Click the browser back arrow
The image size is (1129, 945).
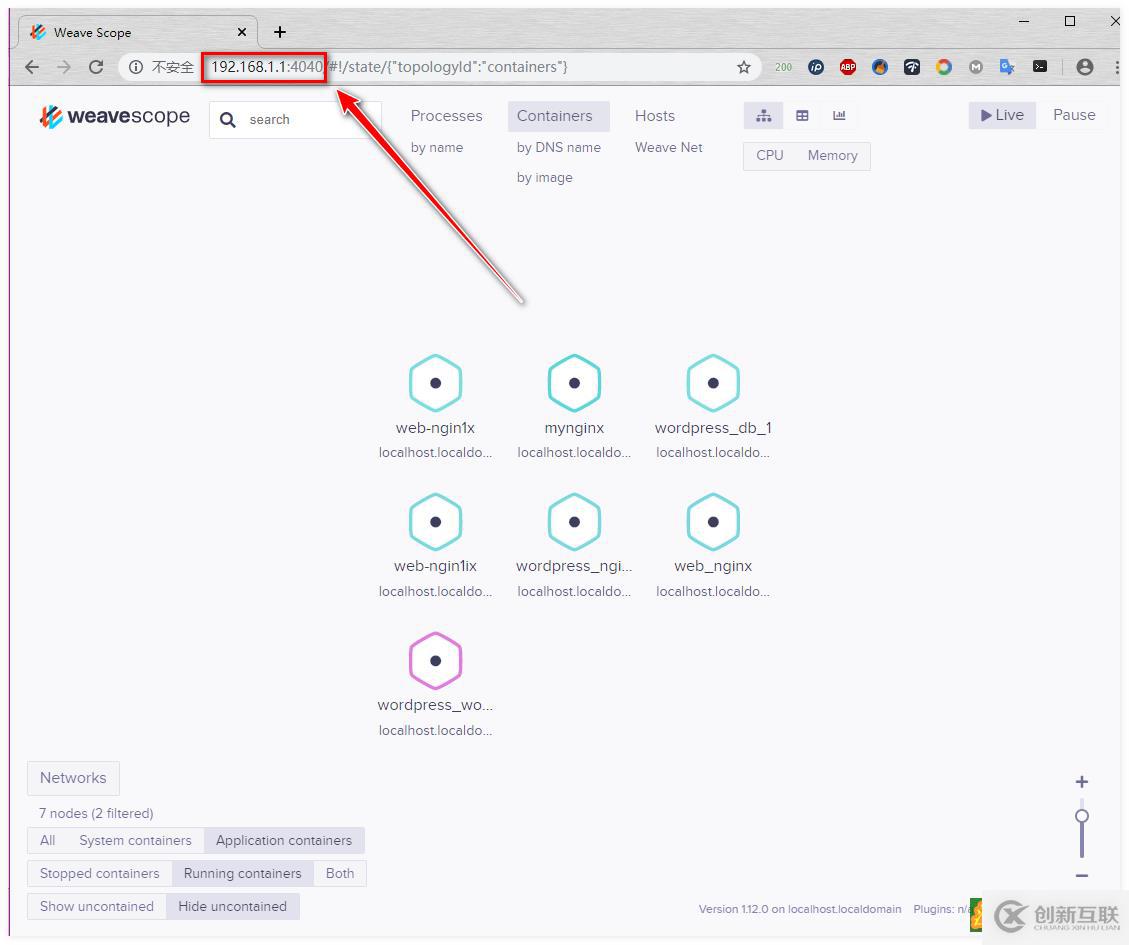point(32,67)
